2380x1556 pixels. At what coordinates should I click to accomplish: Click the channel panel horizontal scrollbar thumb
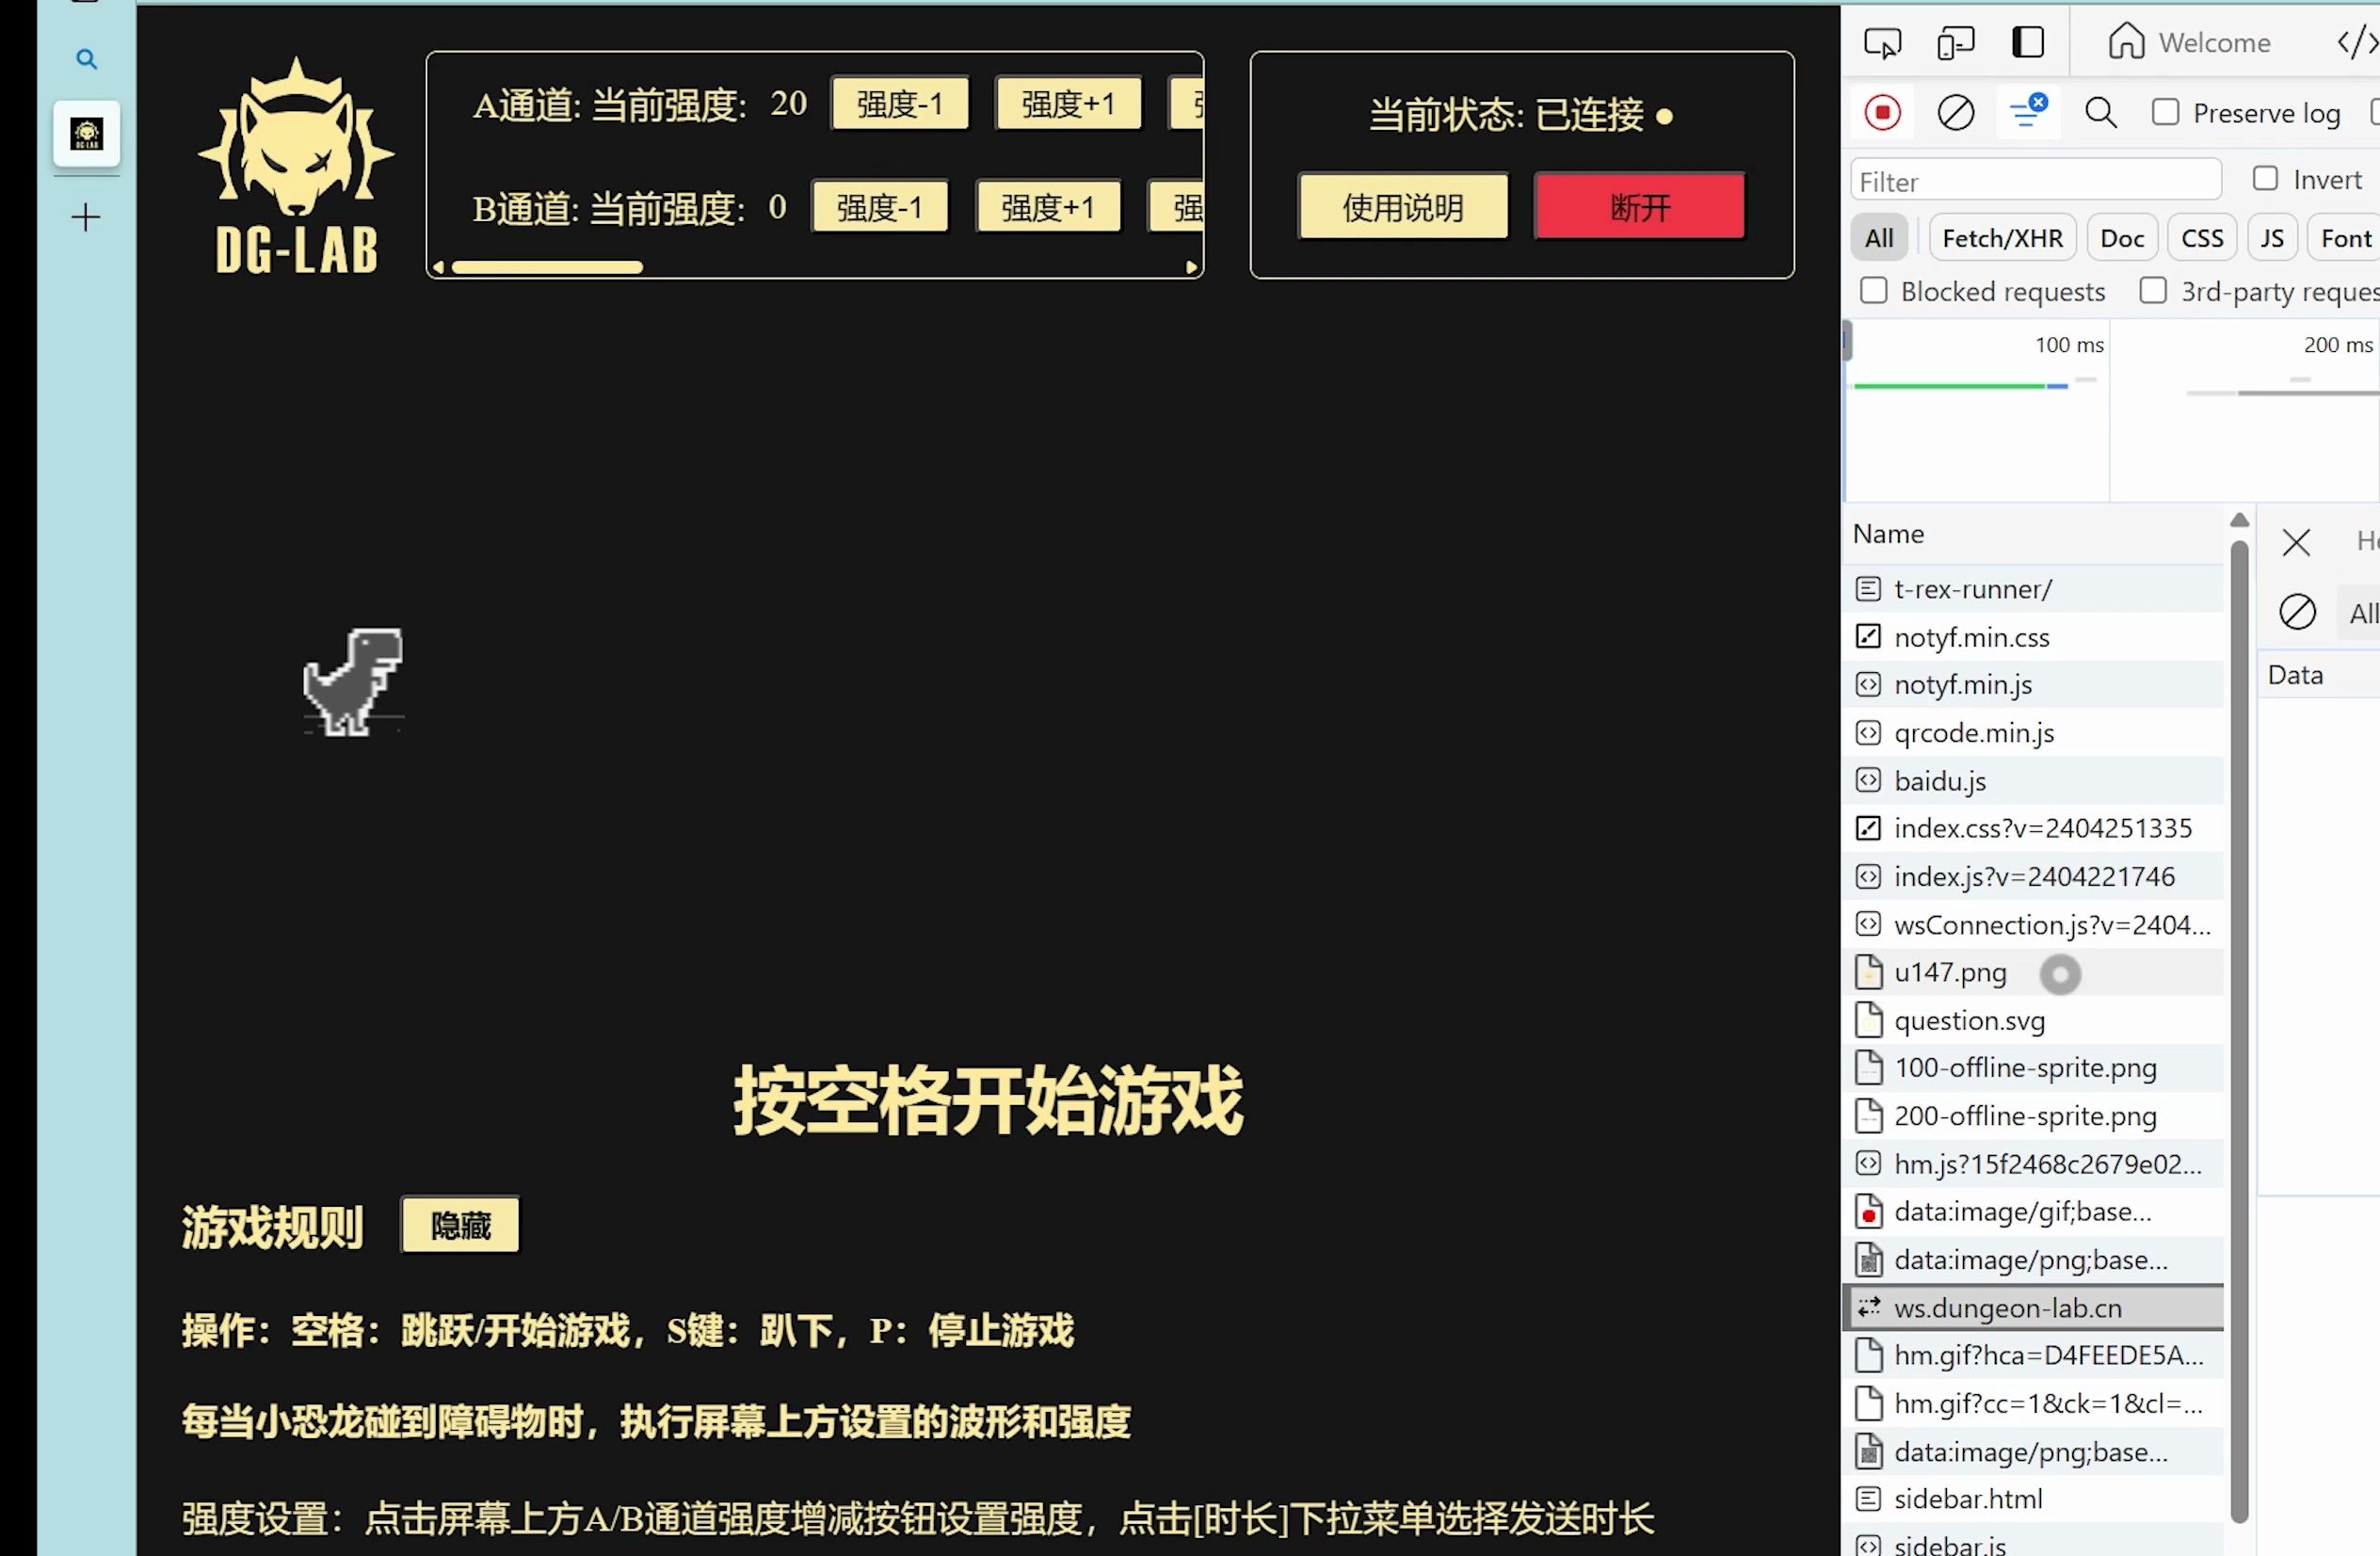(547, 267)
